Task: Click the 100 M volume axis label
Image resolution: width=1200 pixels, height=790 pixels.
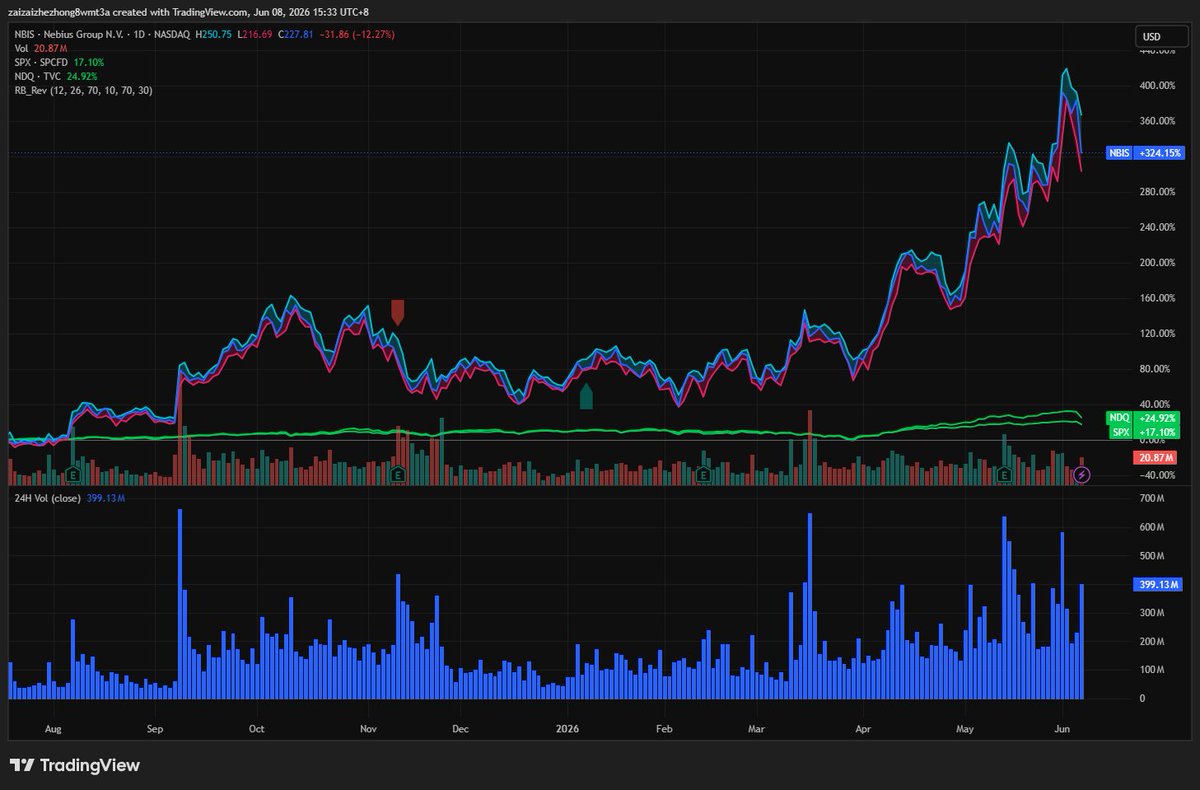Action: click(1152, 669)
